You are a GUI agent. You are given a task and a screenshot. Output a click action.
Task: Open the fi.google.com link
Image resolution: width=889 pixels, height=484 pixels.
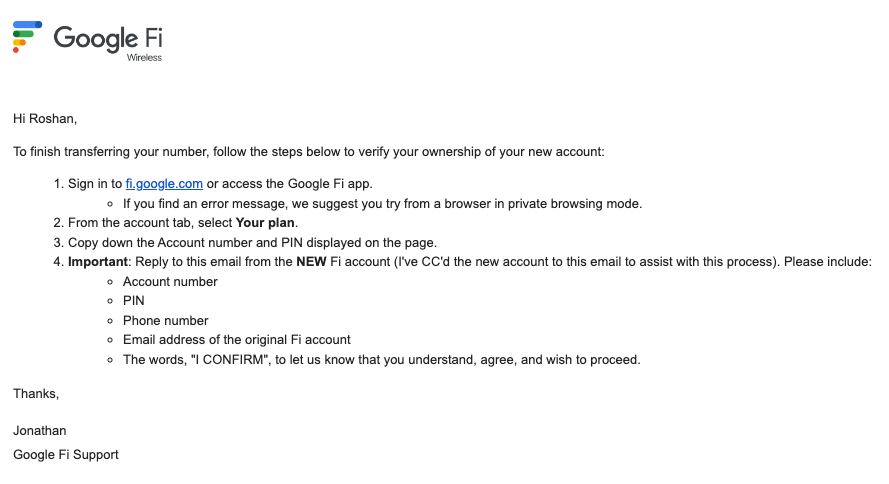click(x=164, y=184)
